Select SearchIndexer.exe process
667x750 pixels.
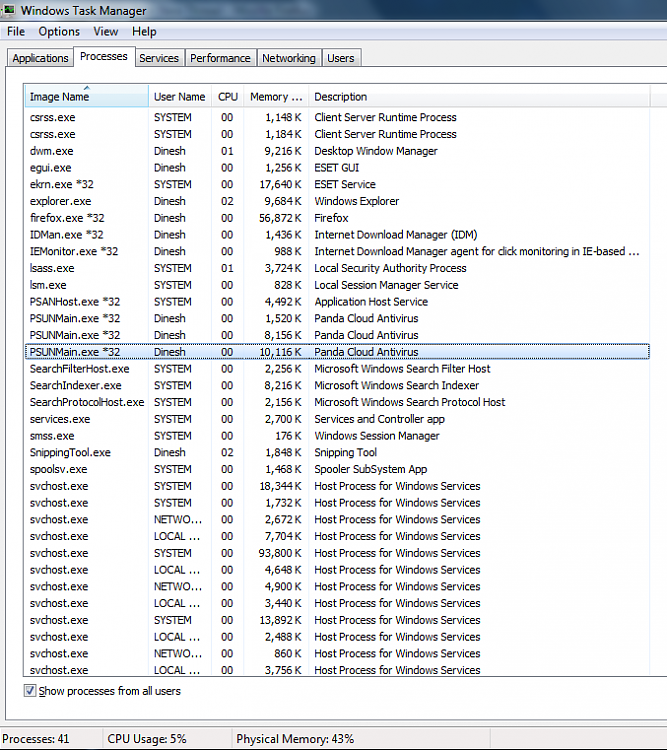[337, 386]
